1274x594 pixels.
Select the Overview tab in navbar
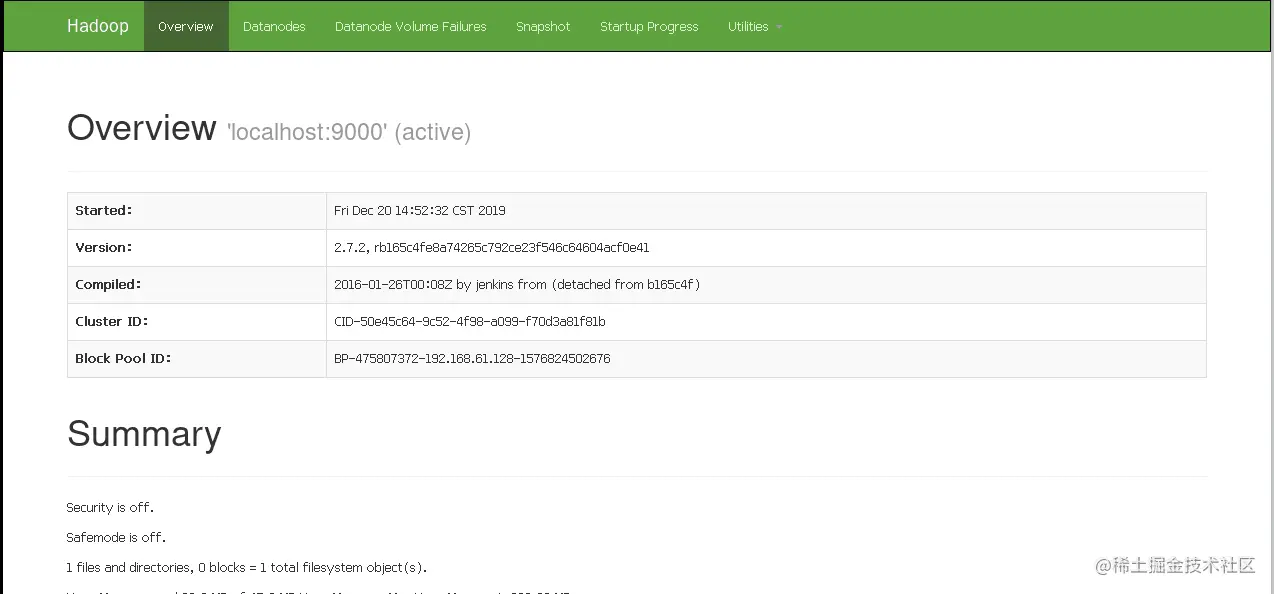[186, 27]
